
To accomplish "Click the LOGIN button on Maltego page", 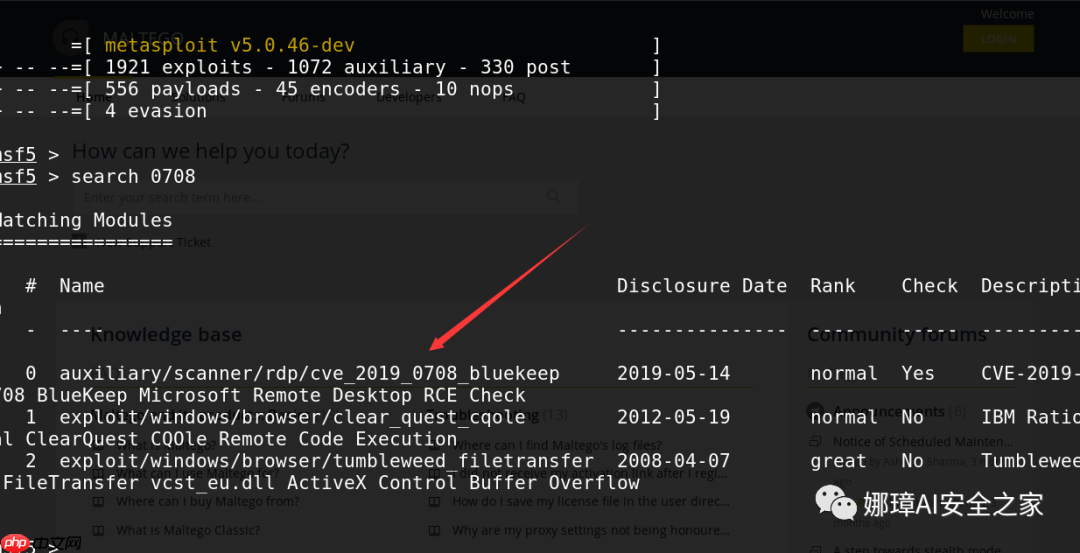I will click(x=998, y=39).
